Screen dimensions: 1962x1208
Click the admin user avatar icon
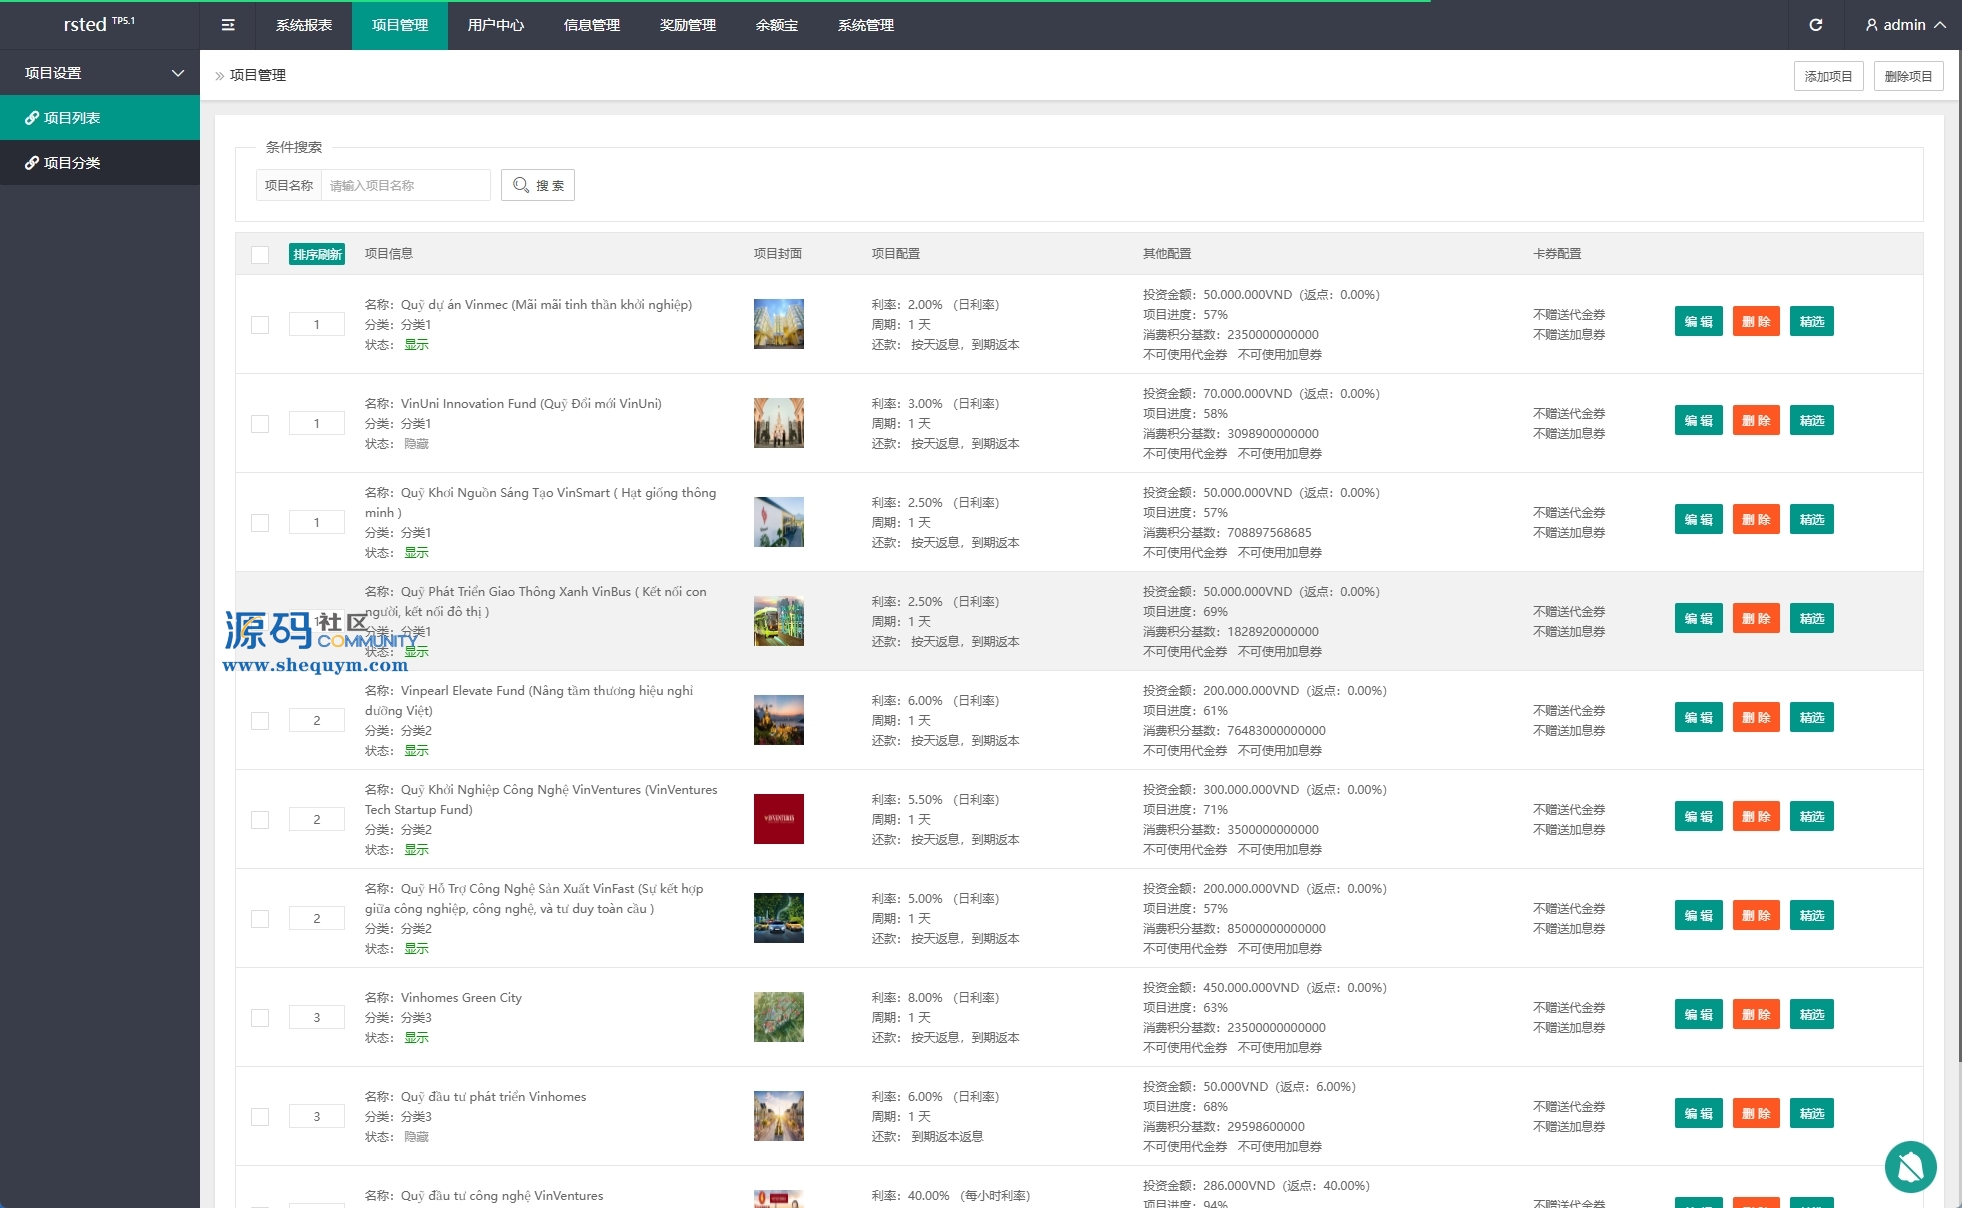point(1871,25)
